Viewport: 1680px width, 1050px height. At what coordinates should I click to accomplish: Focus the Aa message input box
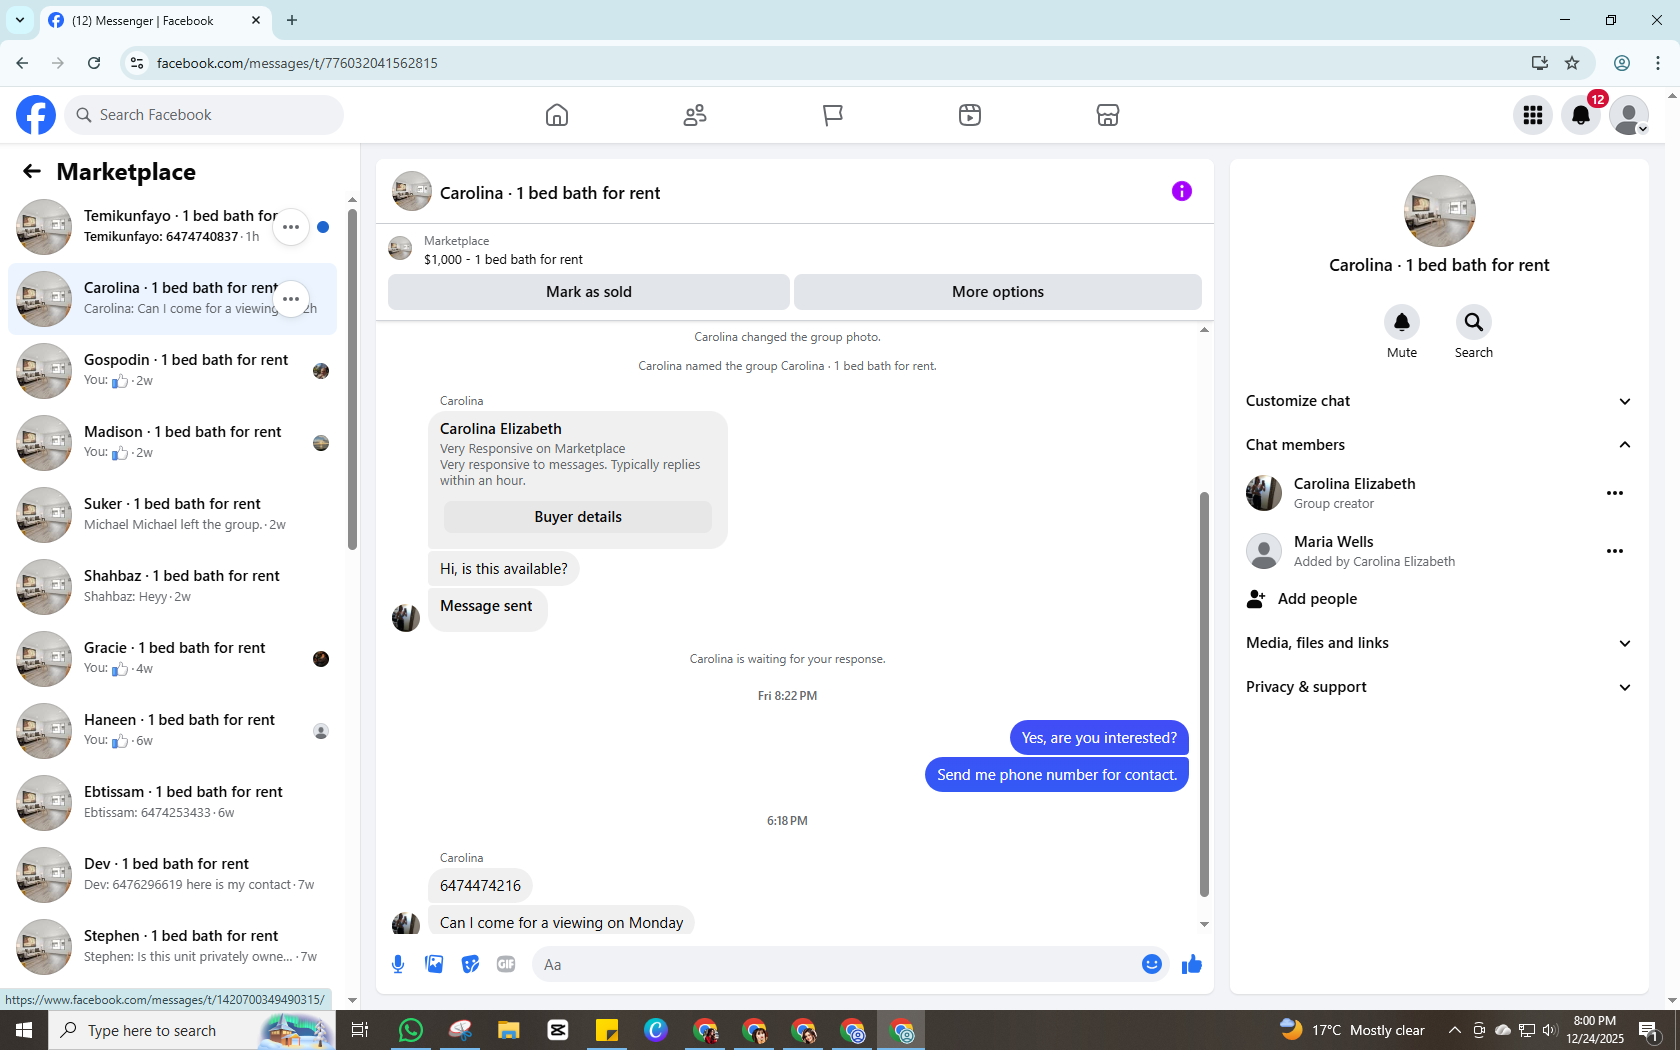835,965
